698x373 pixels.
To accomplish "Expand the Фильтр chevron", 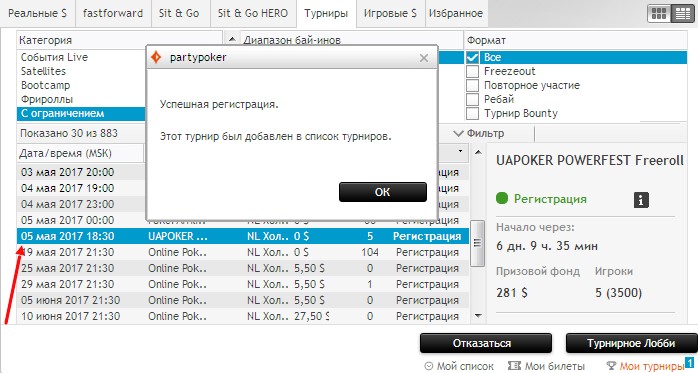I will [x=459, y=133].
